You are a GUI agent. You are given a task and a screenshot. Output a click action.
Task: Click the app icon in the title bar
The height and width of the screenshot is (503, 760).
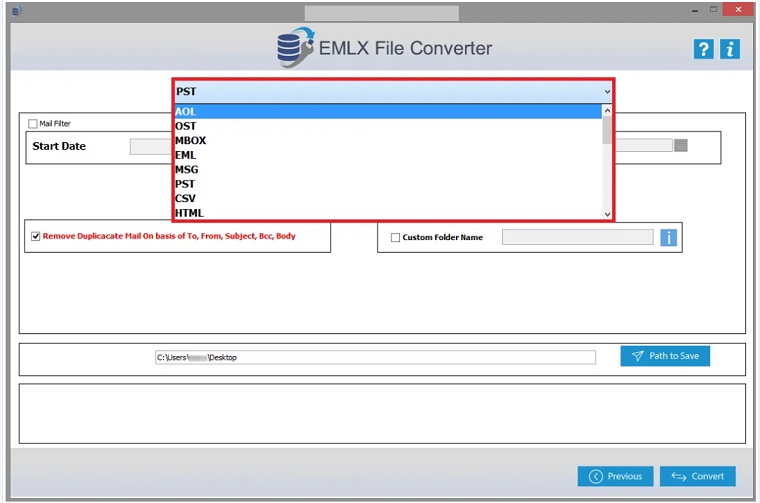point(16,10)
